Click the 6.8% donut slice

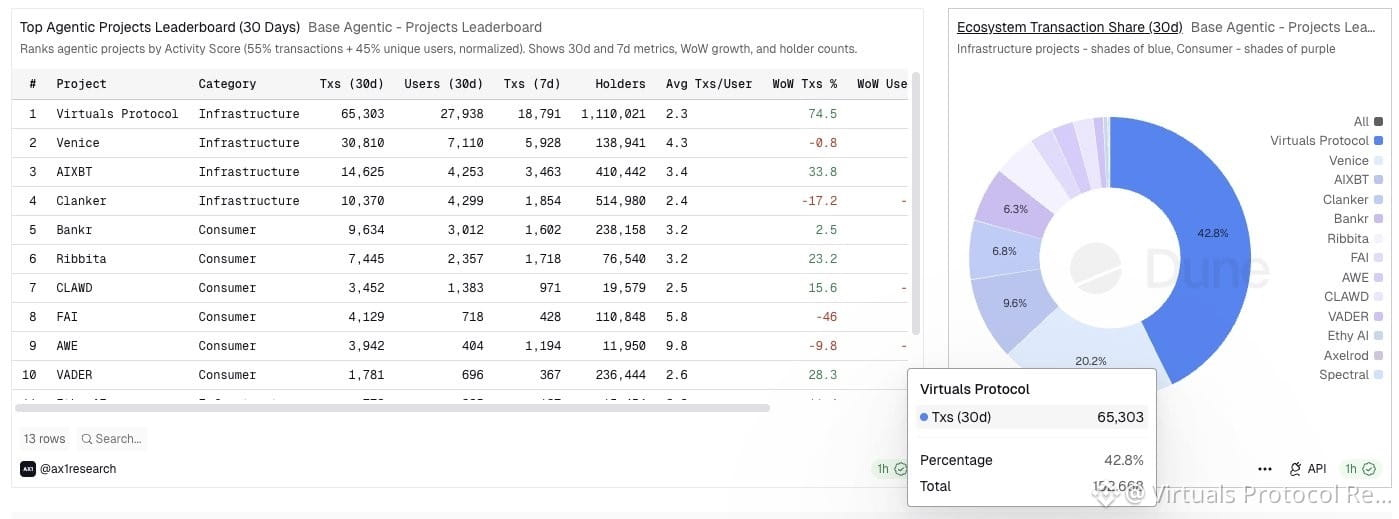pos(1003,251)
